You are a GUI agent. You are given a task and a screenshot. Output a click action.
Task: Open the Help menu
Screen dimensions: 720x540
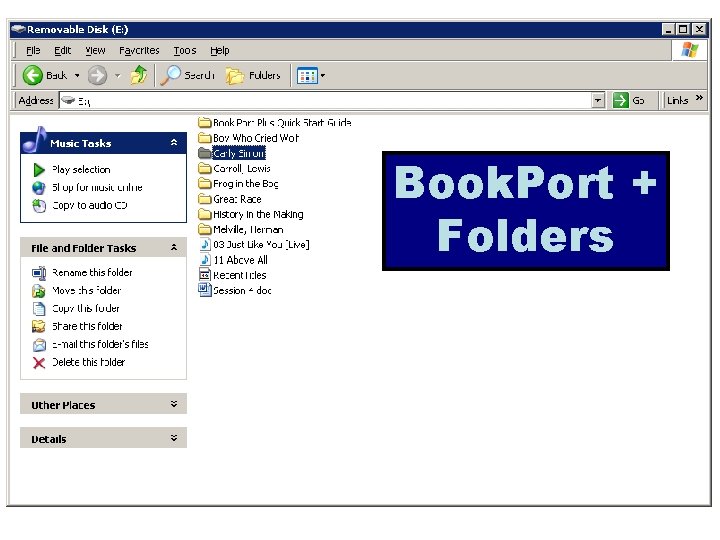tap(219, 51)
